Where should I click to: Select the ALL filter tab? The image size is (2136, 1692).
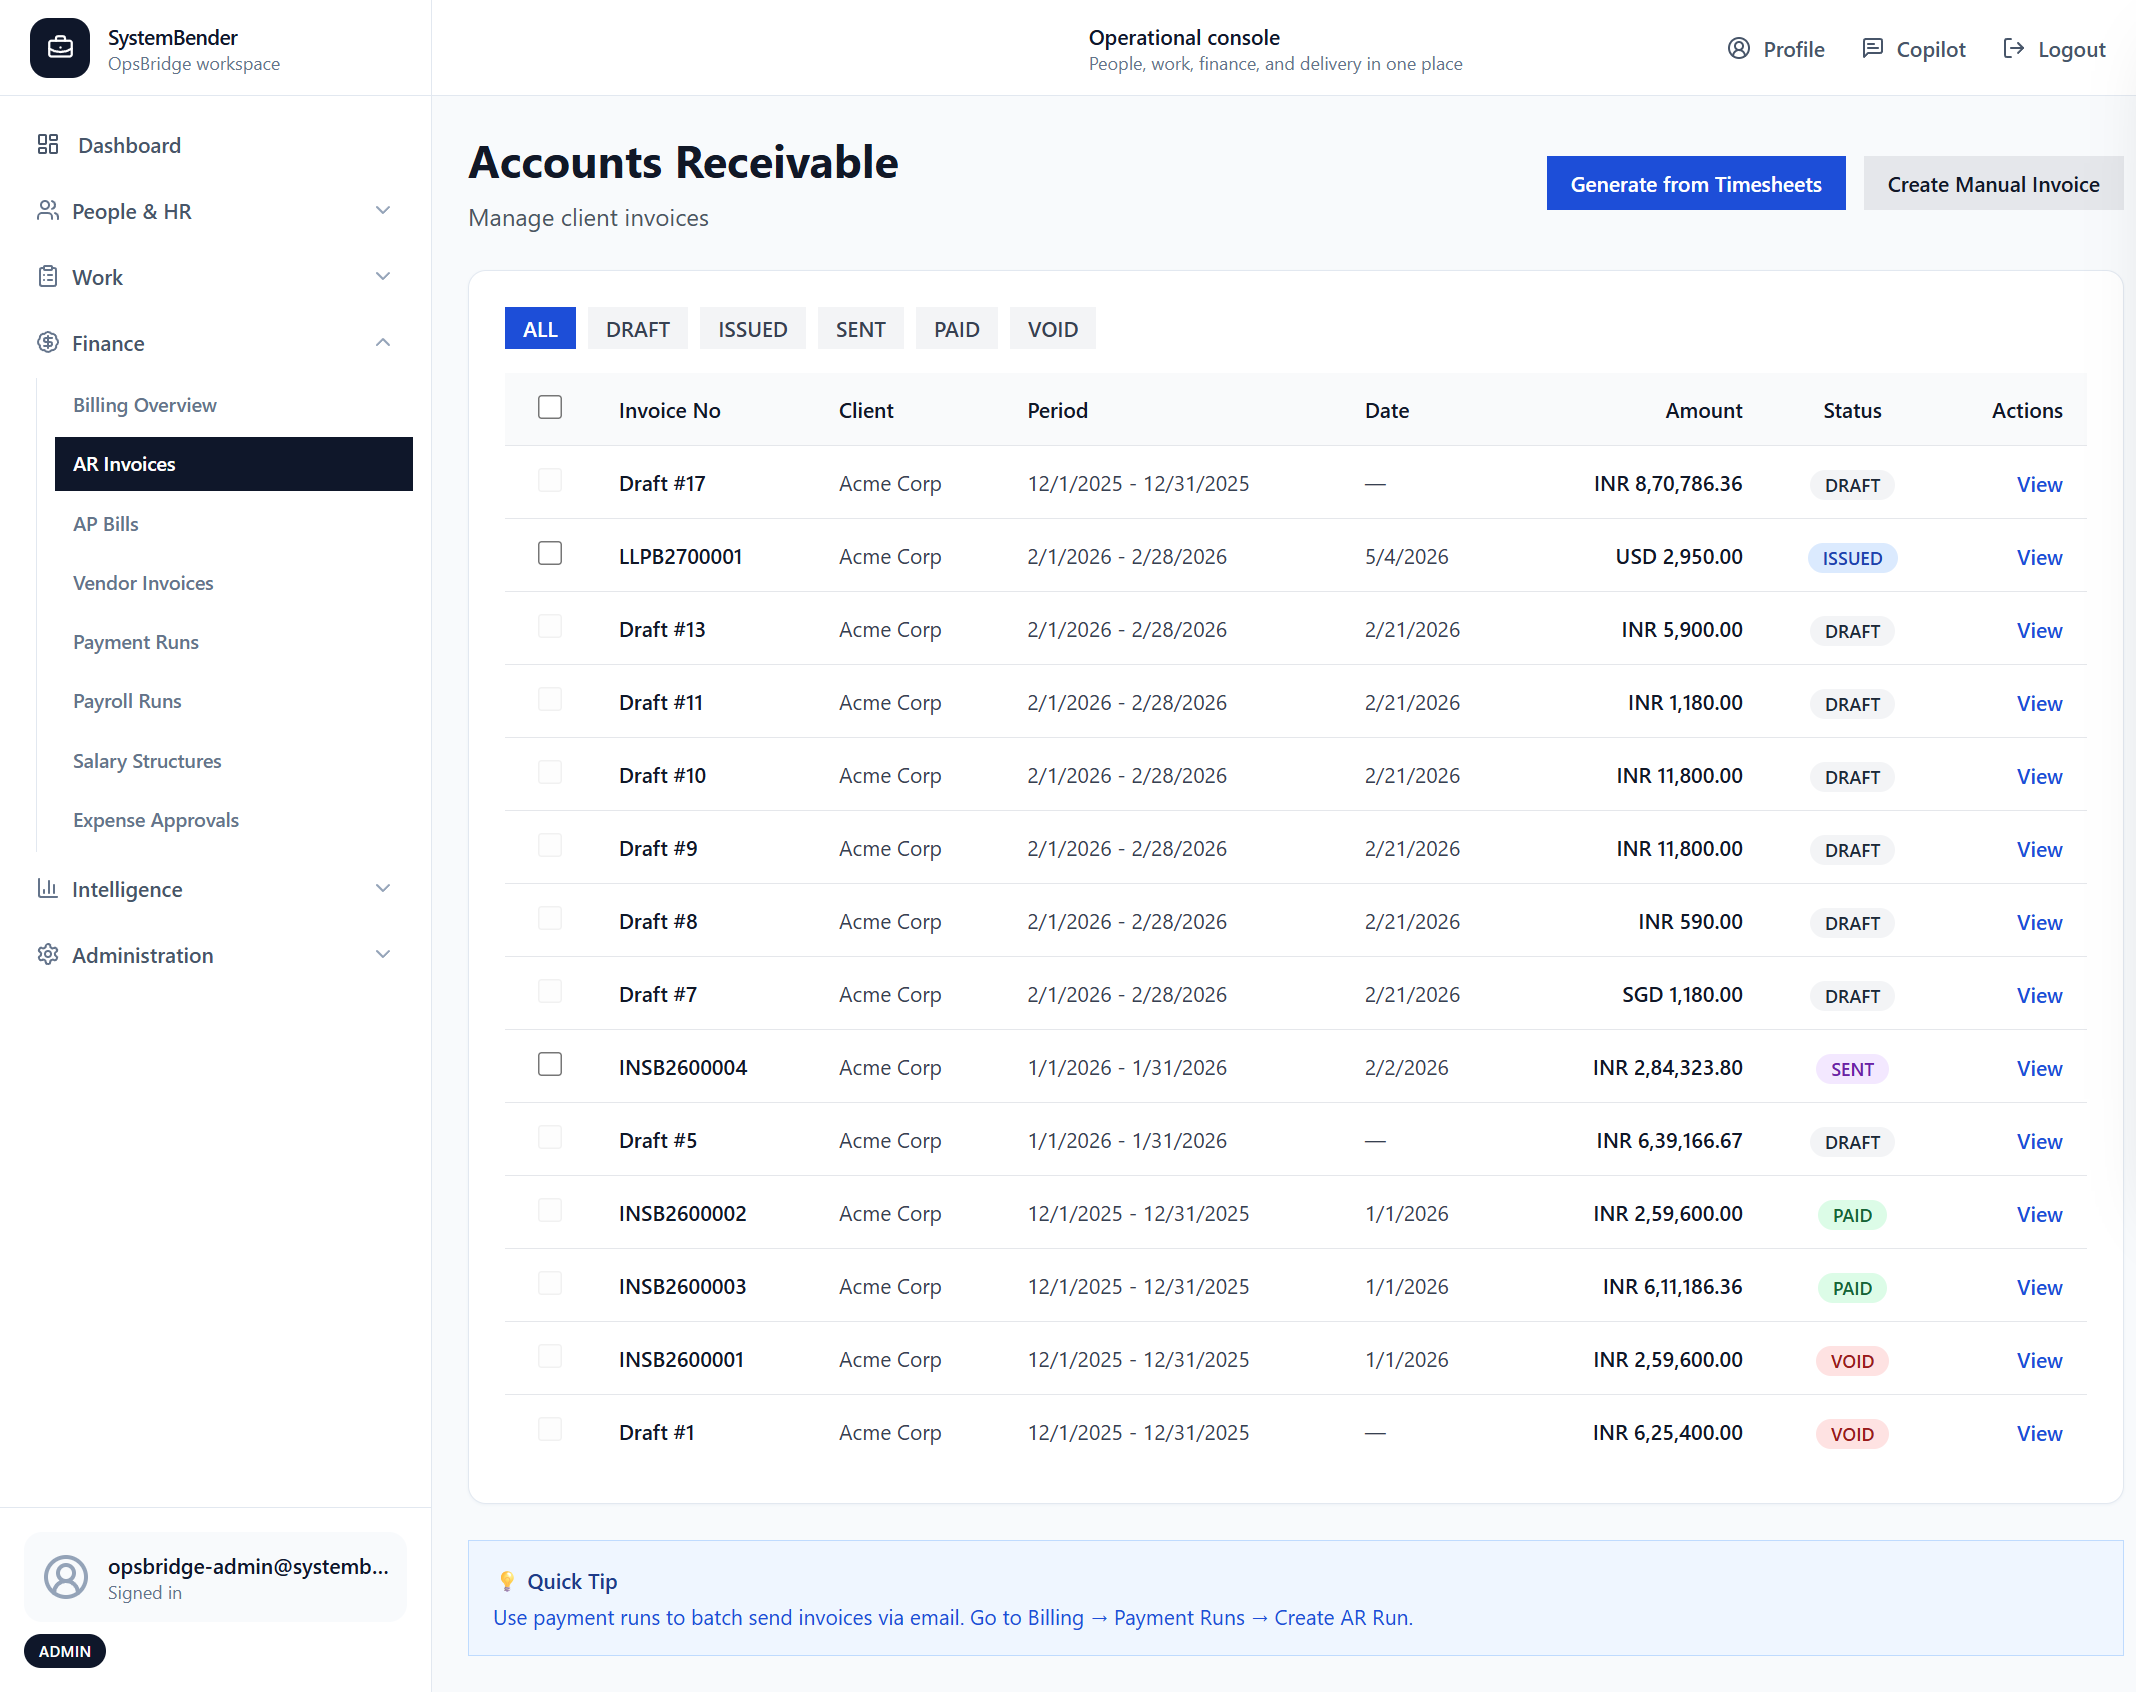(540, 328)
